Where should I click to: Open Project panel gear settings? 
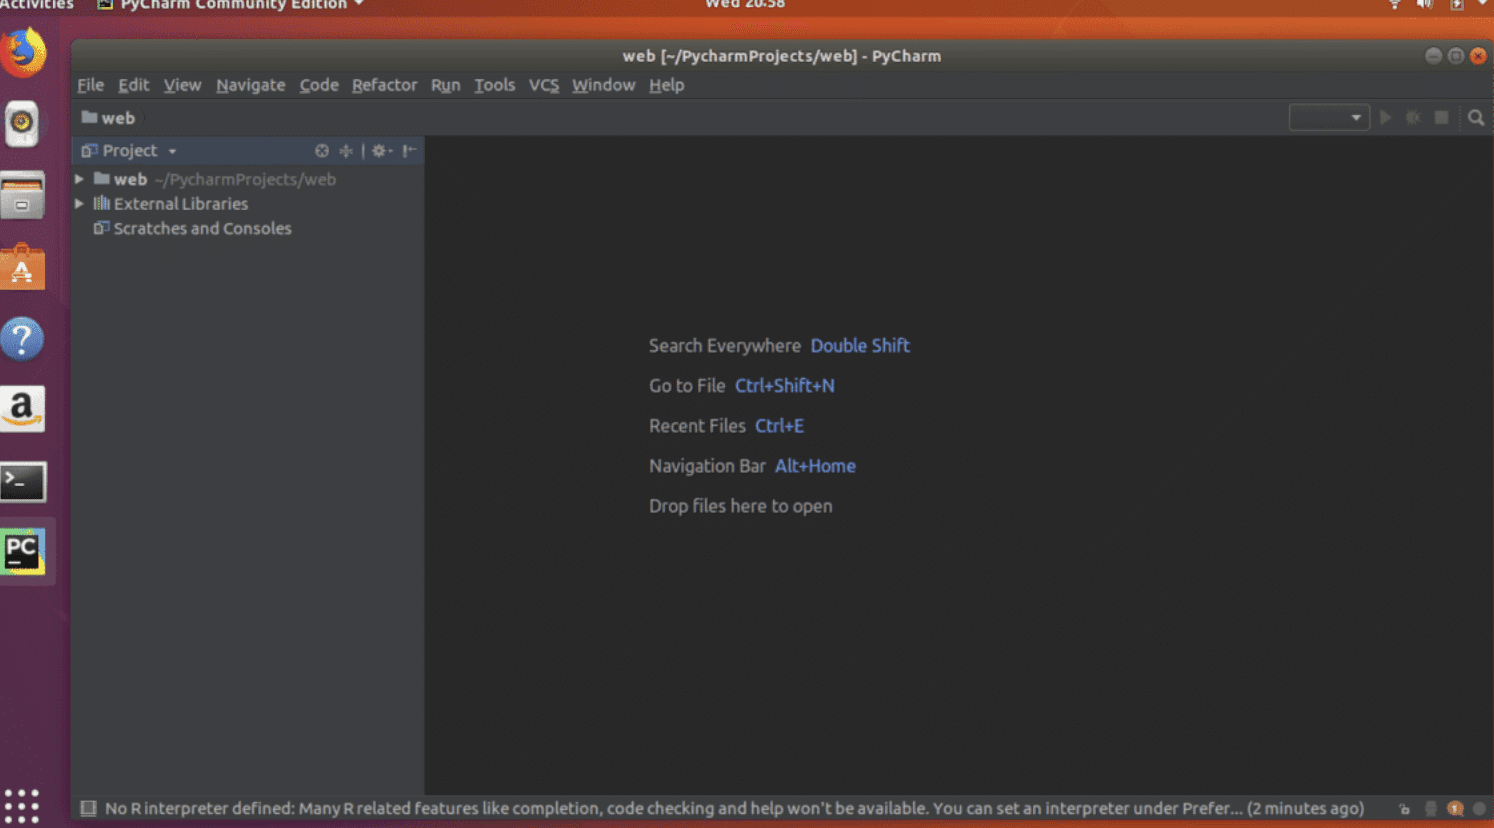381,151
